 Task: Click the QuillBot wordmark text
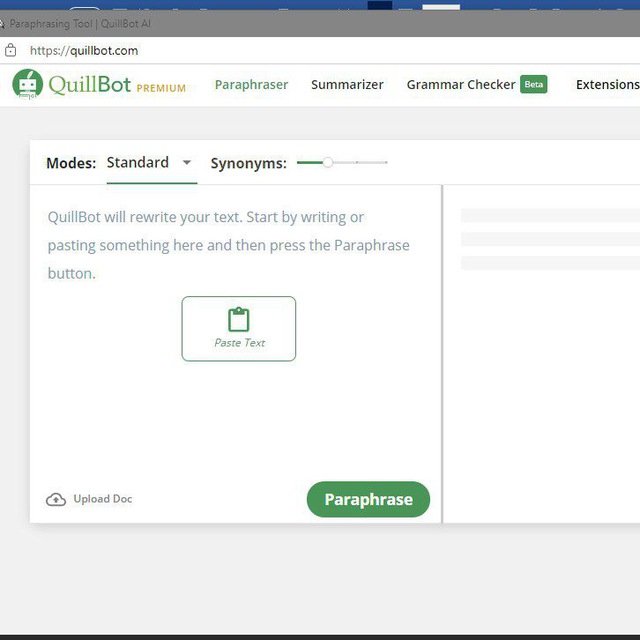[90, 84]
